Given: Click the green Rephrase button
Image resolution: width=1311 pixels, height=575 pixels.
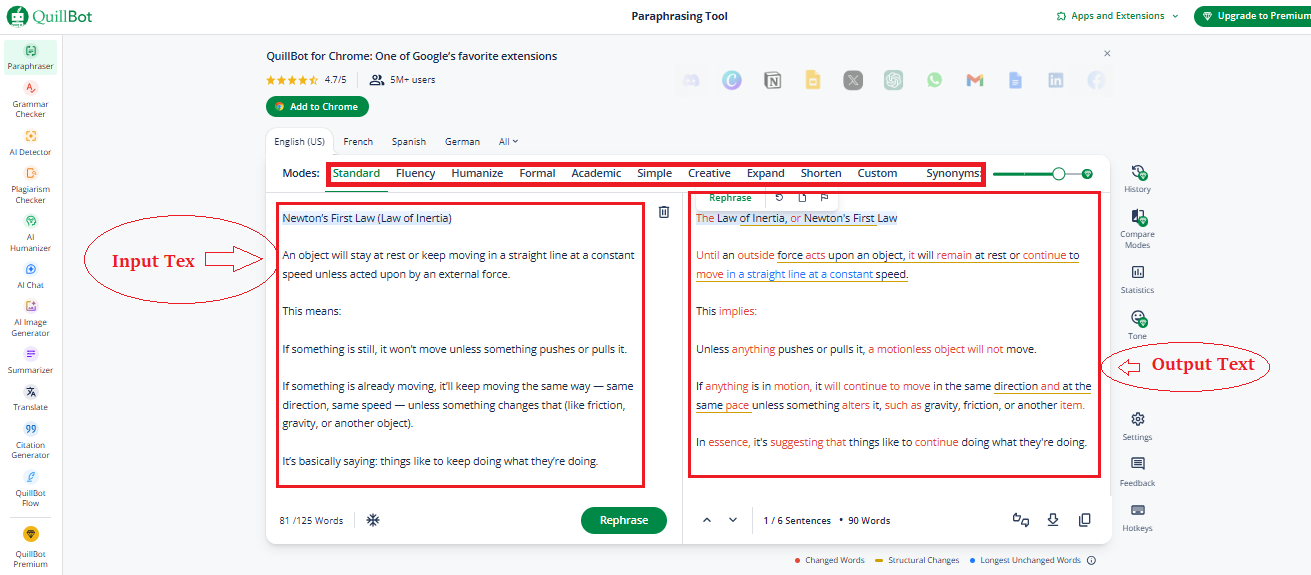Looking at the screenshot, I should 624,520.
